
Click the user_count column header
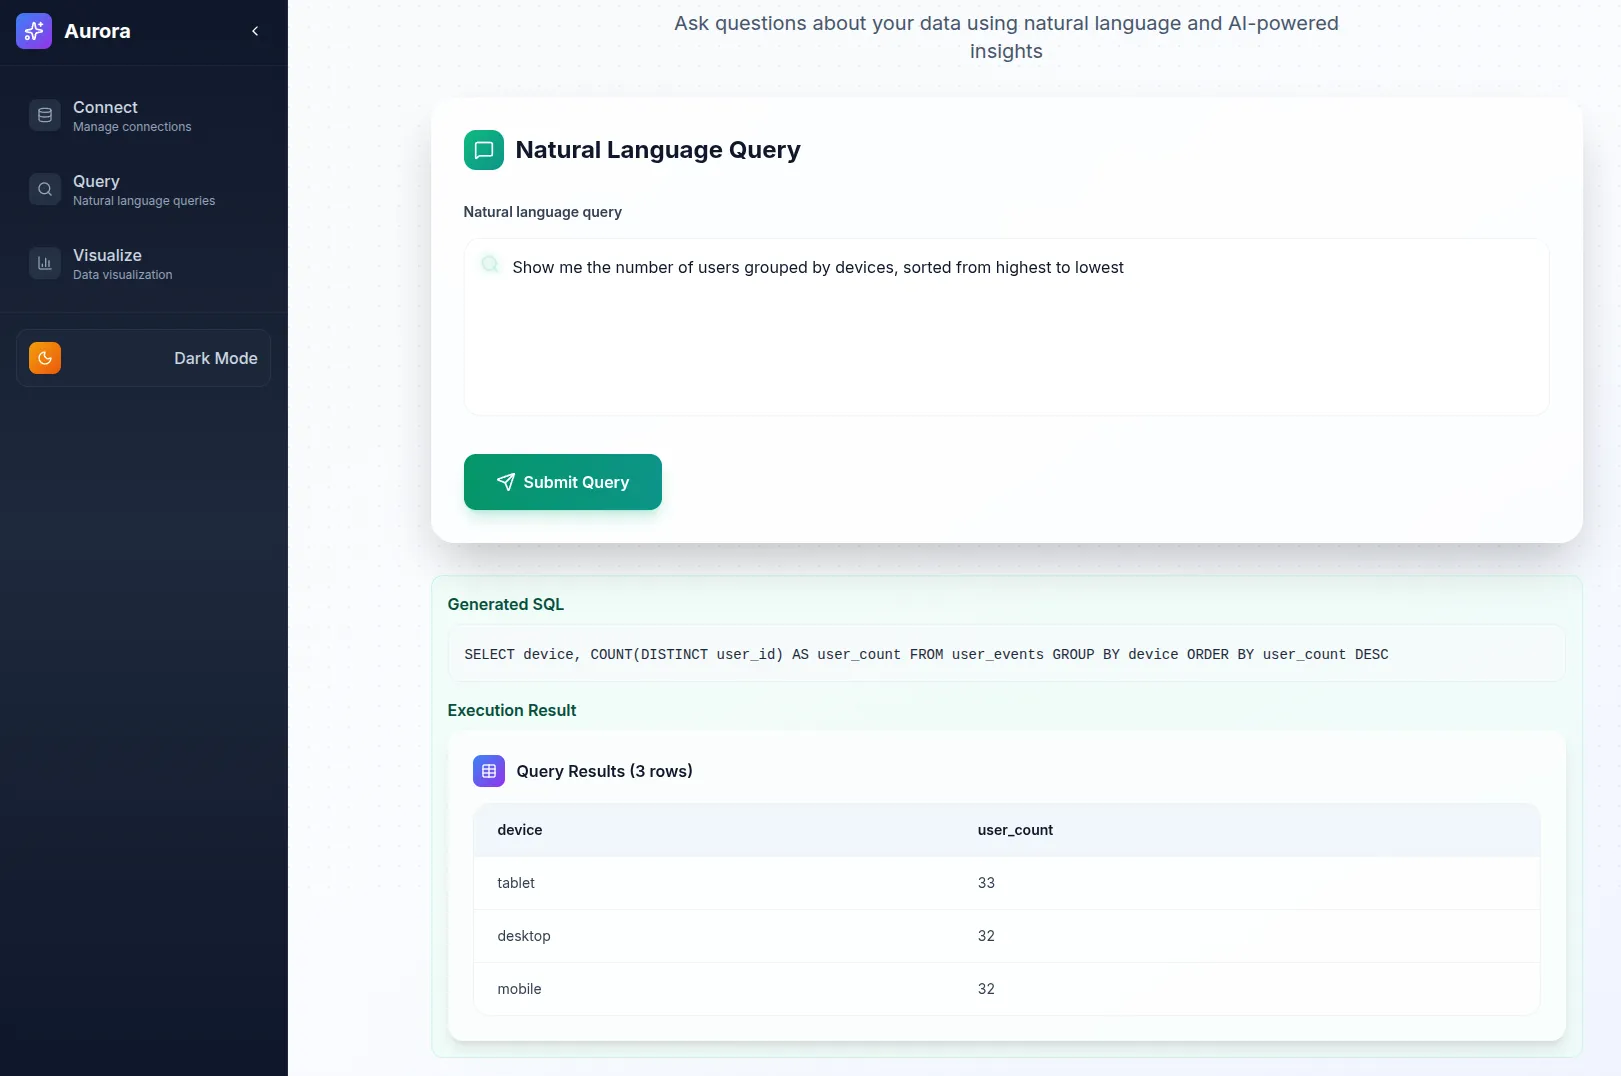[1015, 830]
